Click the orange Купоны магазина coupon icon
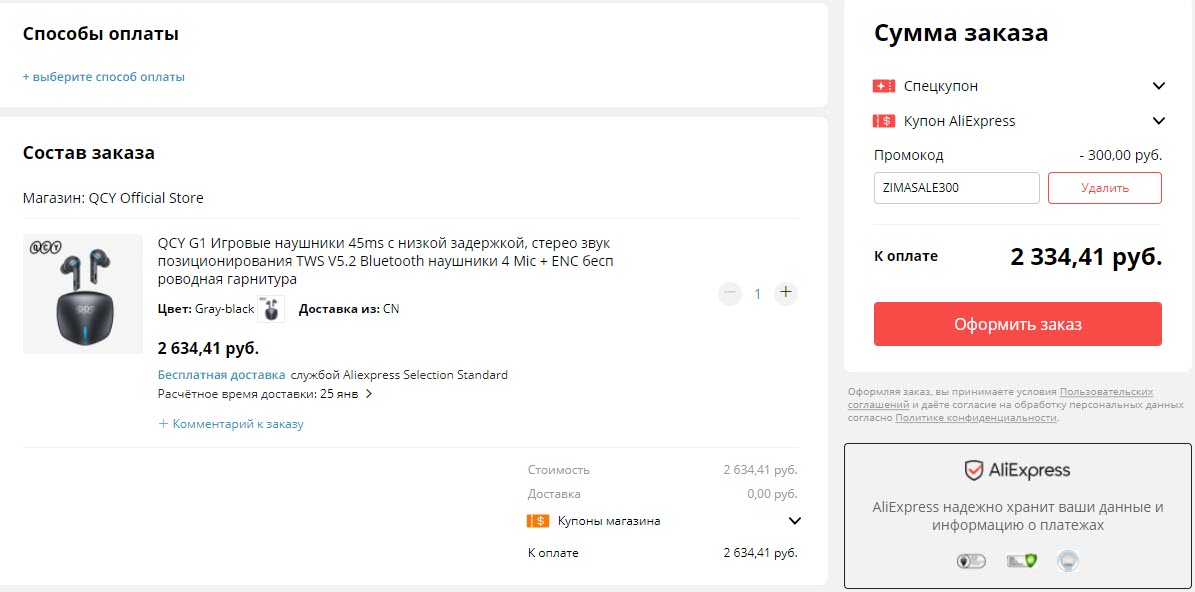This screenshot has height=592, width=1195. (x=537, y=521)
